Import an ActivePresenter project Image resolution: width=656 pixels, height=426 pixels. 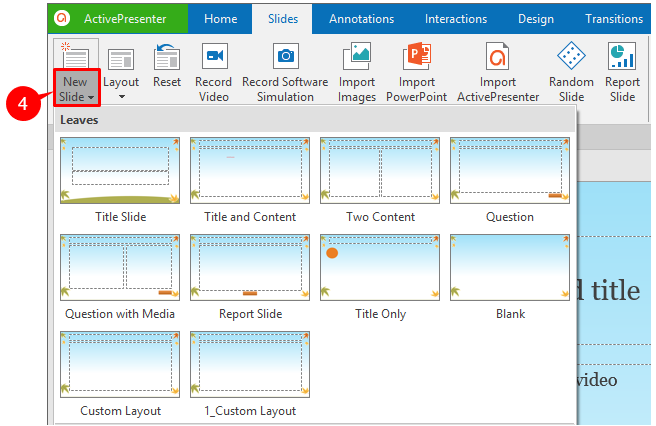pos(498,72)
